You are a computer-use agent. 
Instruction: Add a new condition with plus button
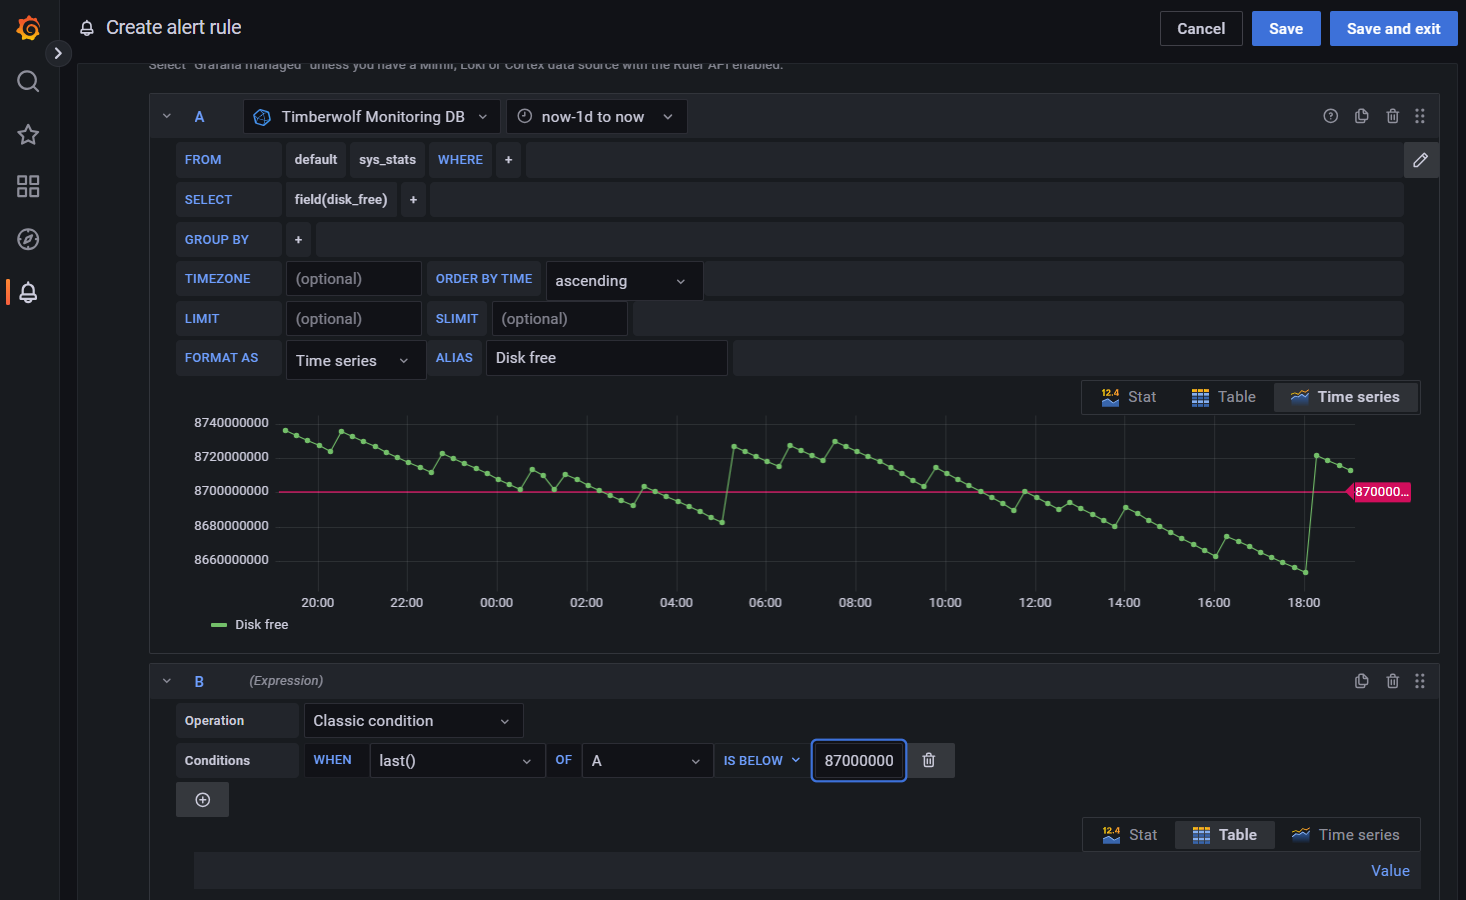pyautogui.click(x=202, y=800)
